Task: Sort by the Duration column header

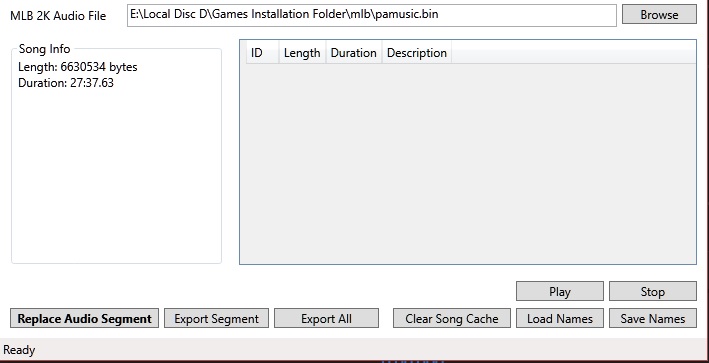Action: pyautogui.click(x=354, y=53)
